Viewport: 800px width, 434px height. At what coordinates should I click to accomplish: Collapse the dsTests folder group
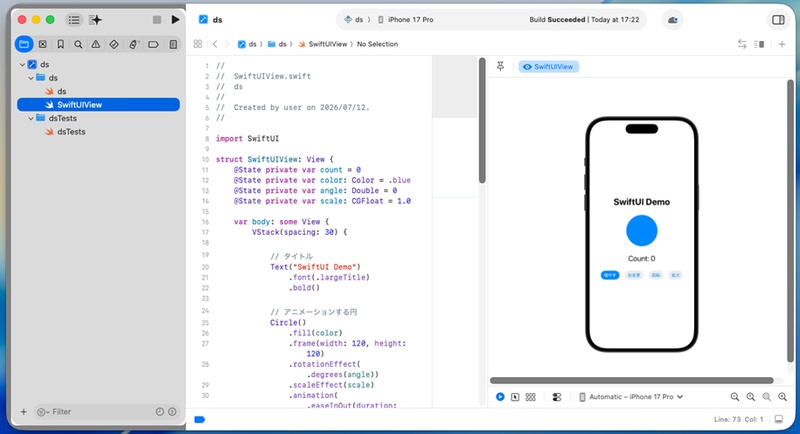(31, 118)
